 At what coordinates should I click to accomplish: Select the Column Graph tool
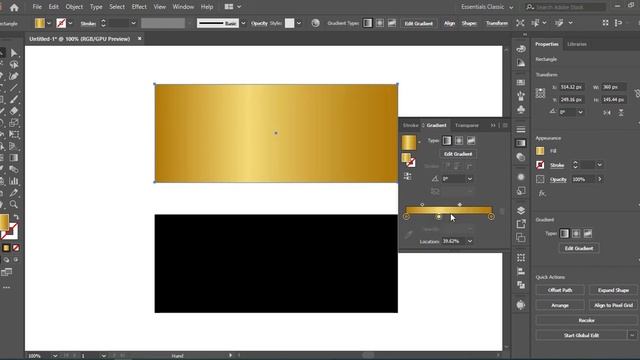click(x=13, y=181)
